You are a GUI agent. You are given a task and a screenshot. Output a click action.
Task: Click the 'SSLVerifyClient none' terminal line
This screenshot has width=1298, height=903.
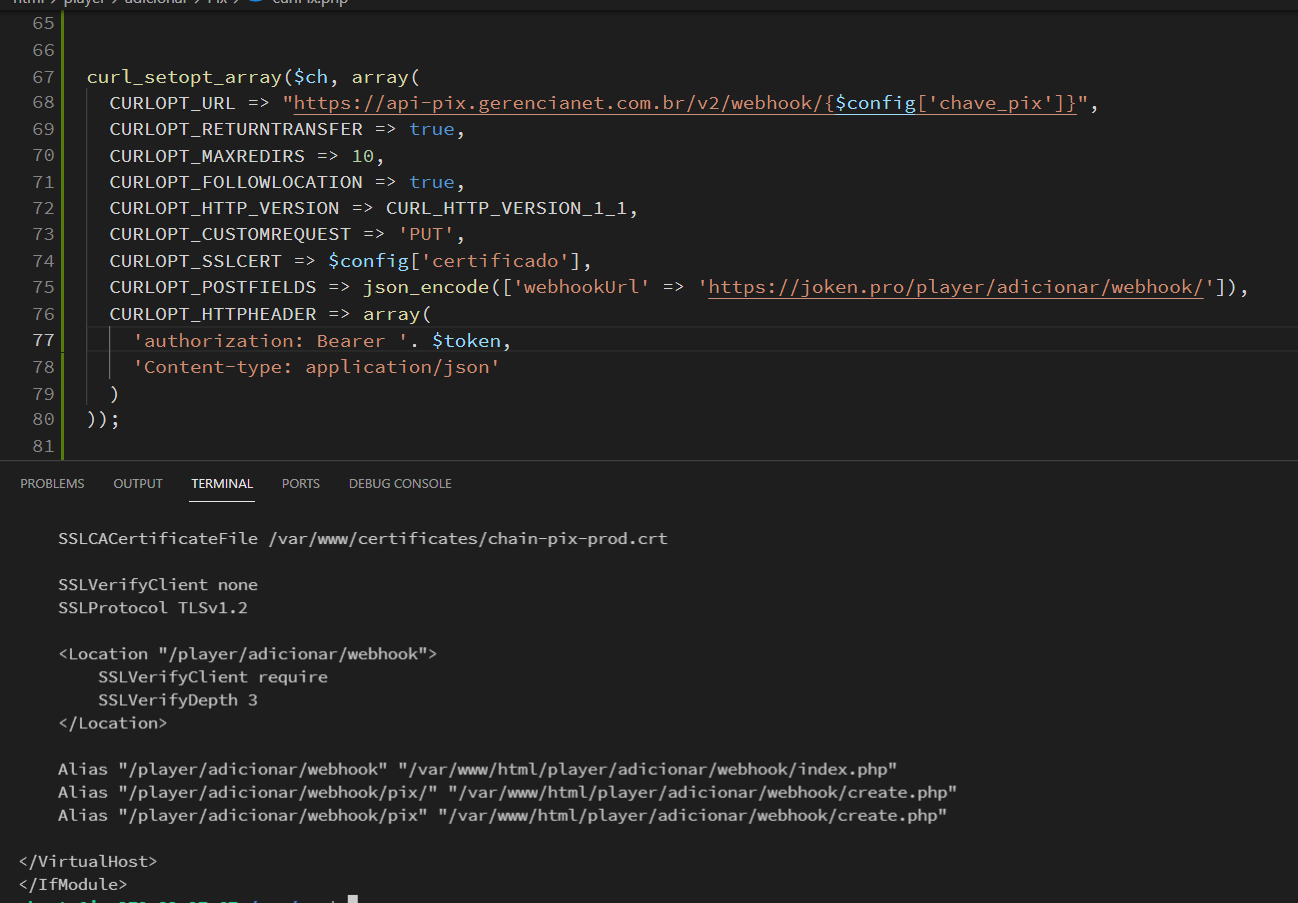pyautogui.click(x=158, y=584)
